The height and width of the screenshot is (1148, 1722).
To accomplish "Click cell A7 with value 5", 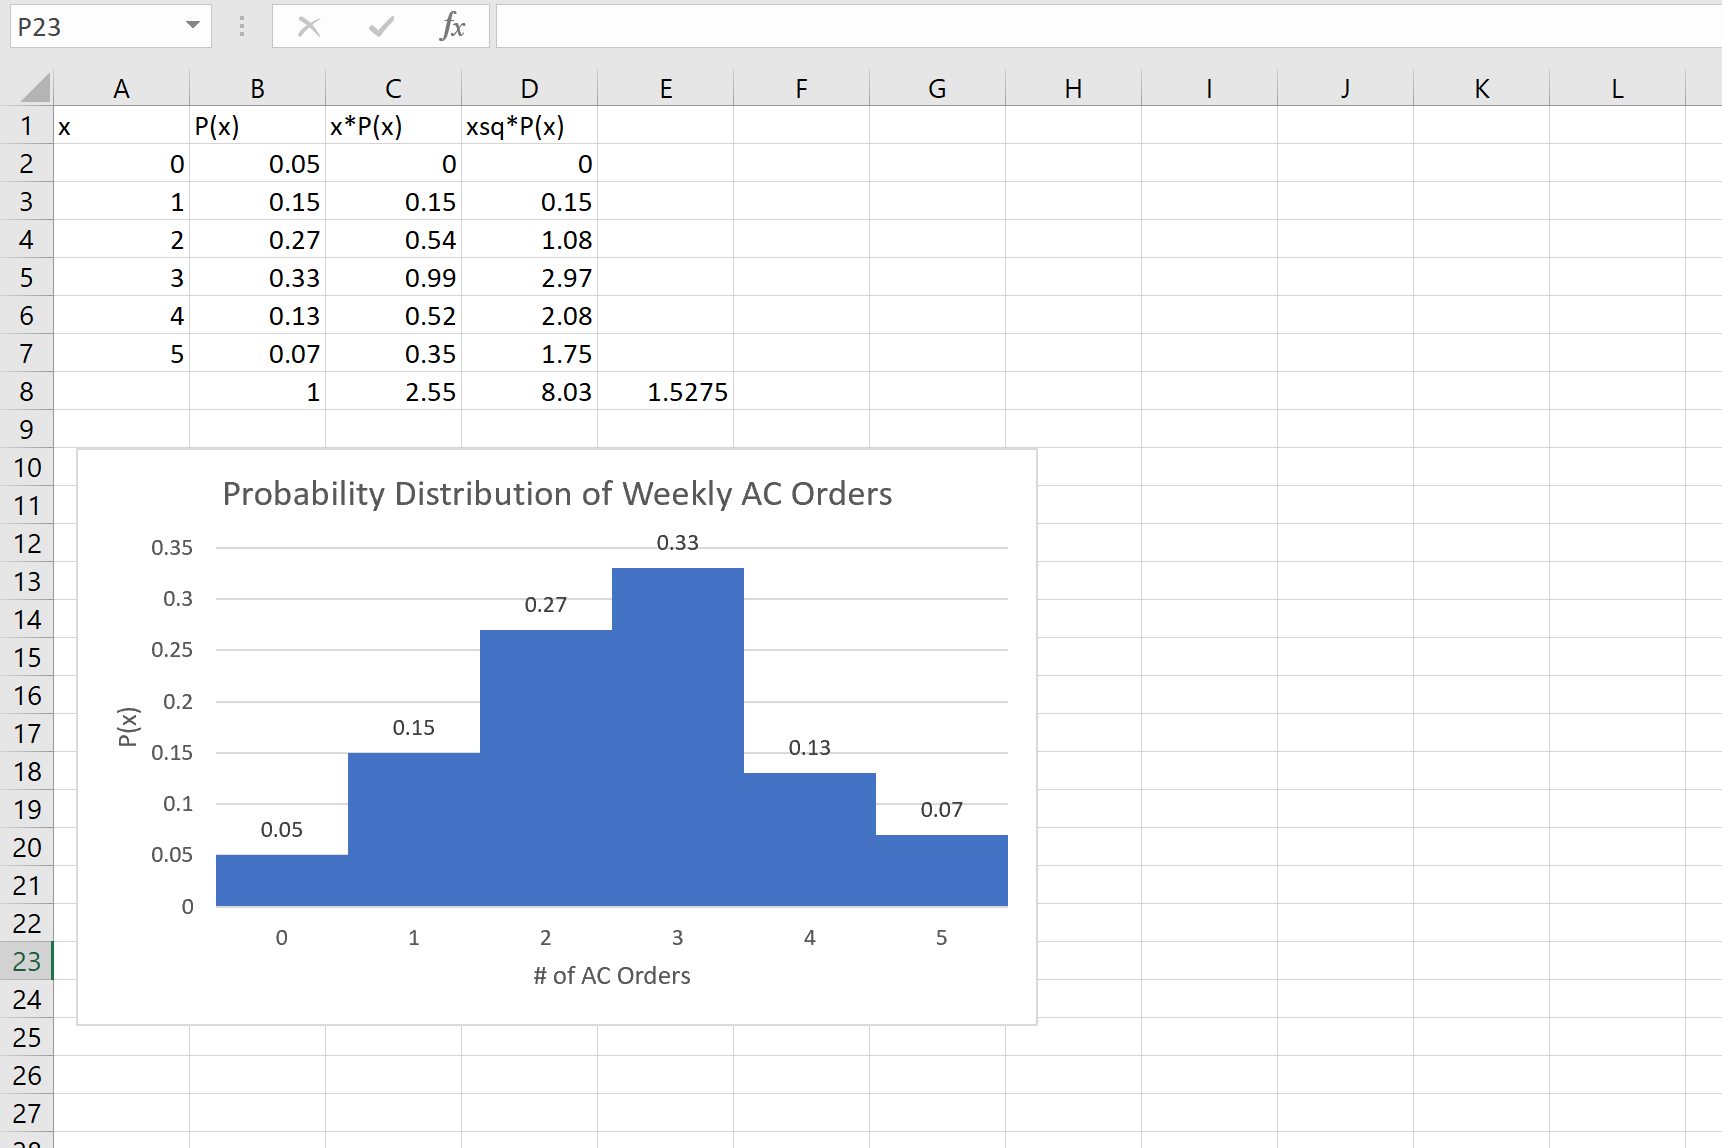I will (121, 354).
